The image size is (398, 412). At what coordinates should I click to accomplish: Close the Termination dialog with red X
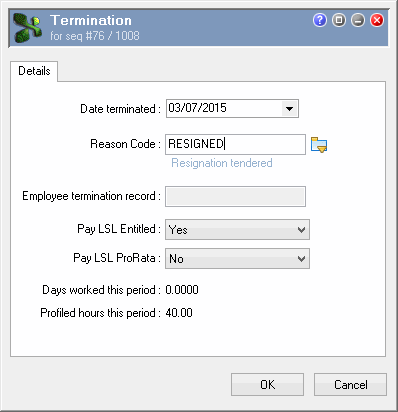[x=377, y=20]
